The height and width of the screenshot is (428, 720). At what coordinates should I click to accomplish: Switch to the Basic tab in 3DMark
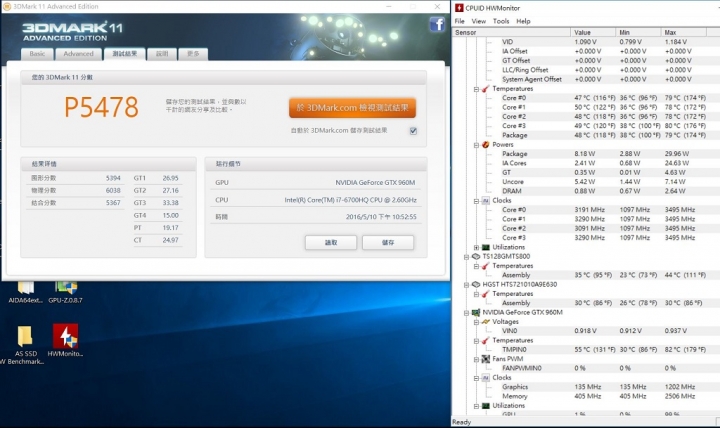point(37,54)
